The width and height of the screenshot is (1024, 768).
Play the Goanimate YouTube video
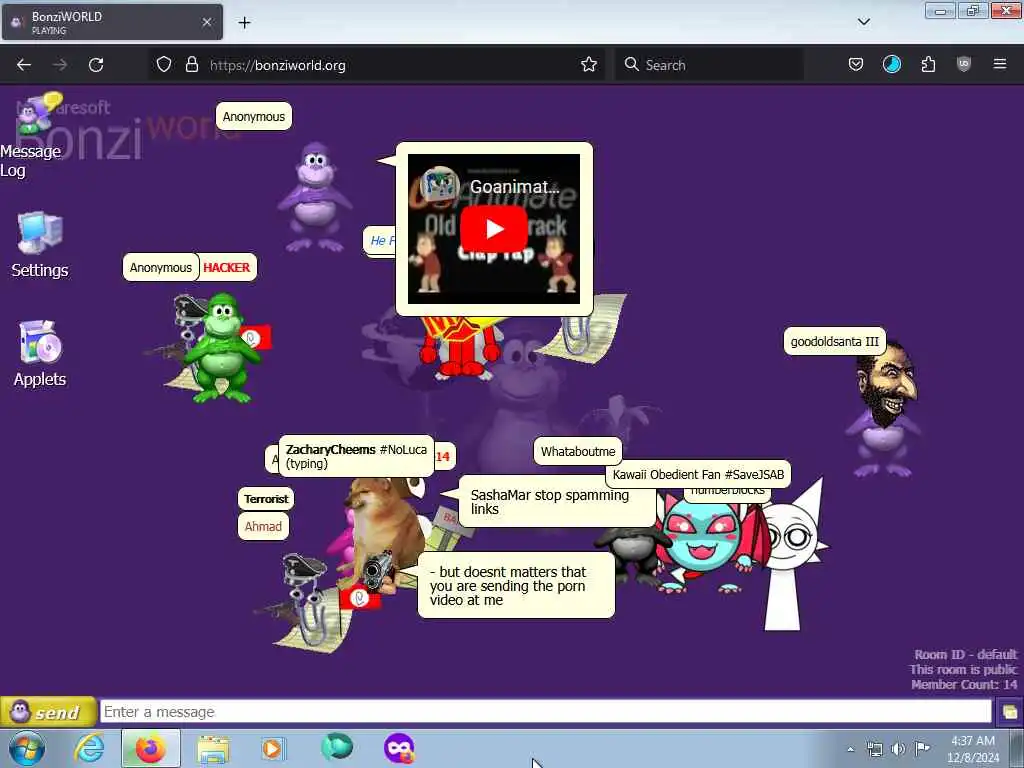click(x=494, y=229)
